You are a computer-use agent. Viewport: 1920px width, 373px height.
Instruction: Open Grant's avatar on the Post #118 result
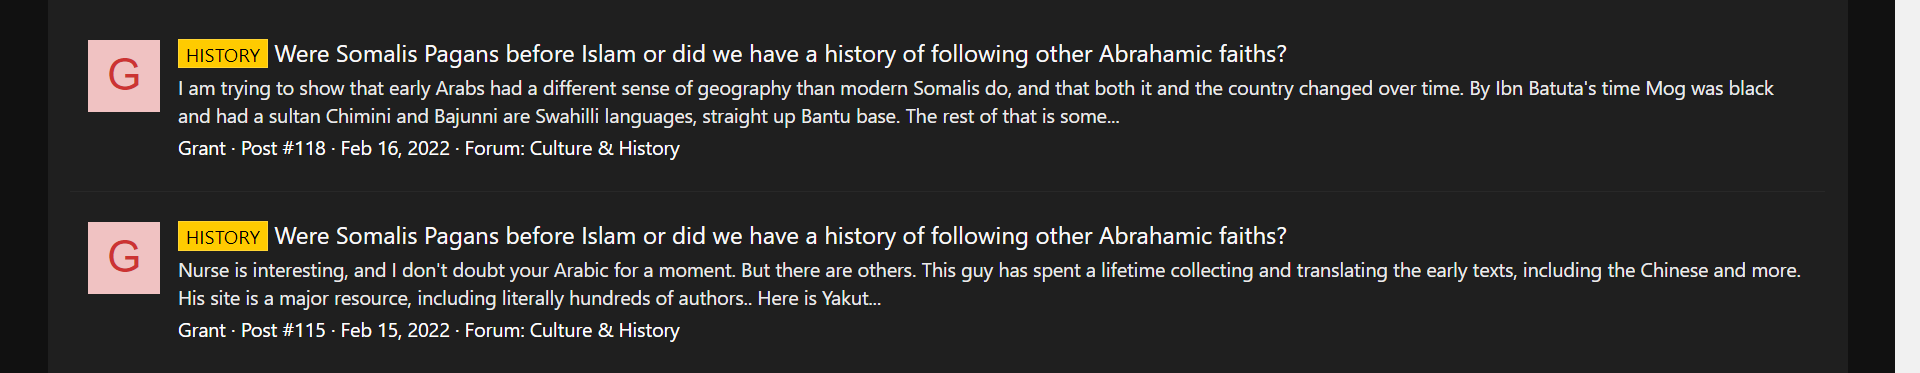pyautogui.click(x=124, y=76)
